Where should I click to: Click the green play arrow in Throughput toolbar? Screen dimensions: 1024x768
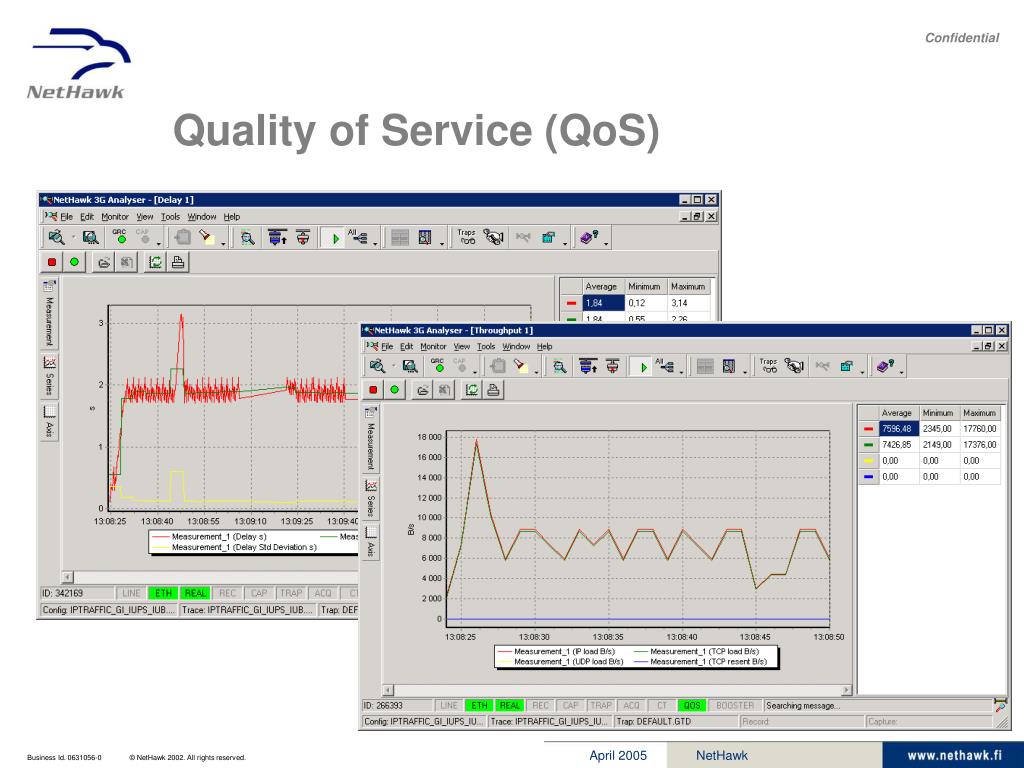tap(643, 367)
